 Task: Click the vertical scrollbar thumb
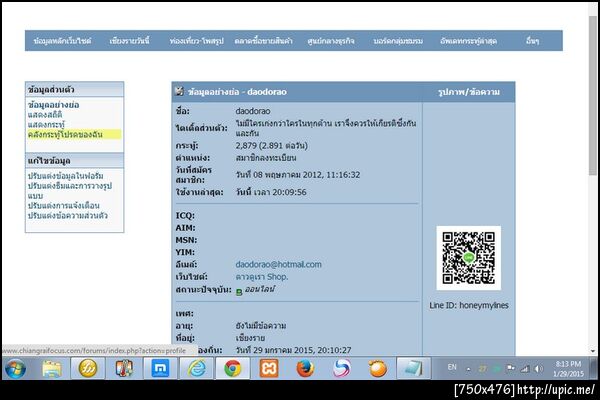593,96
